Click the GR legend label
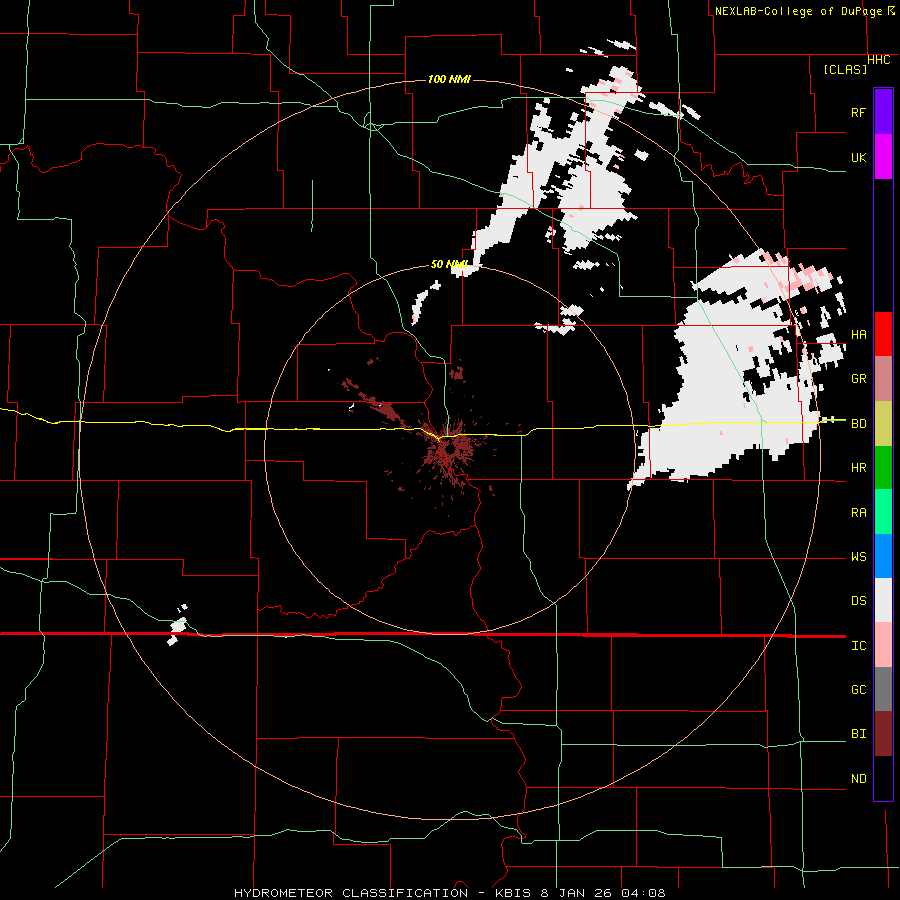 click(x=858, y=379)
